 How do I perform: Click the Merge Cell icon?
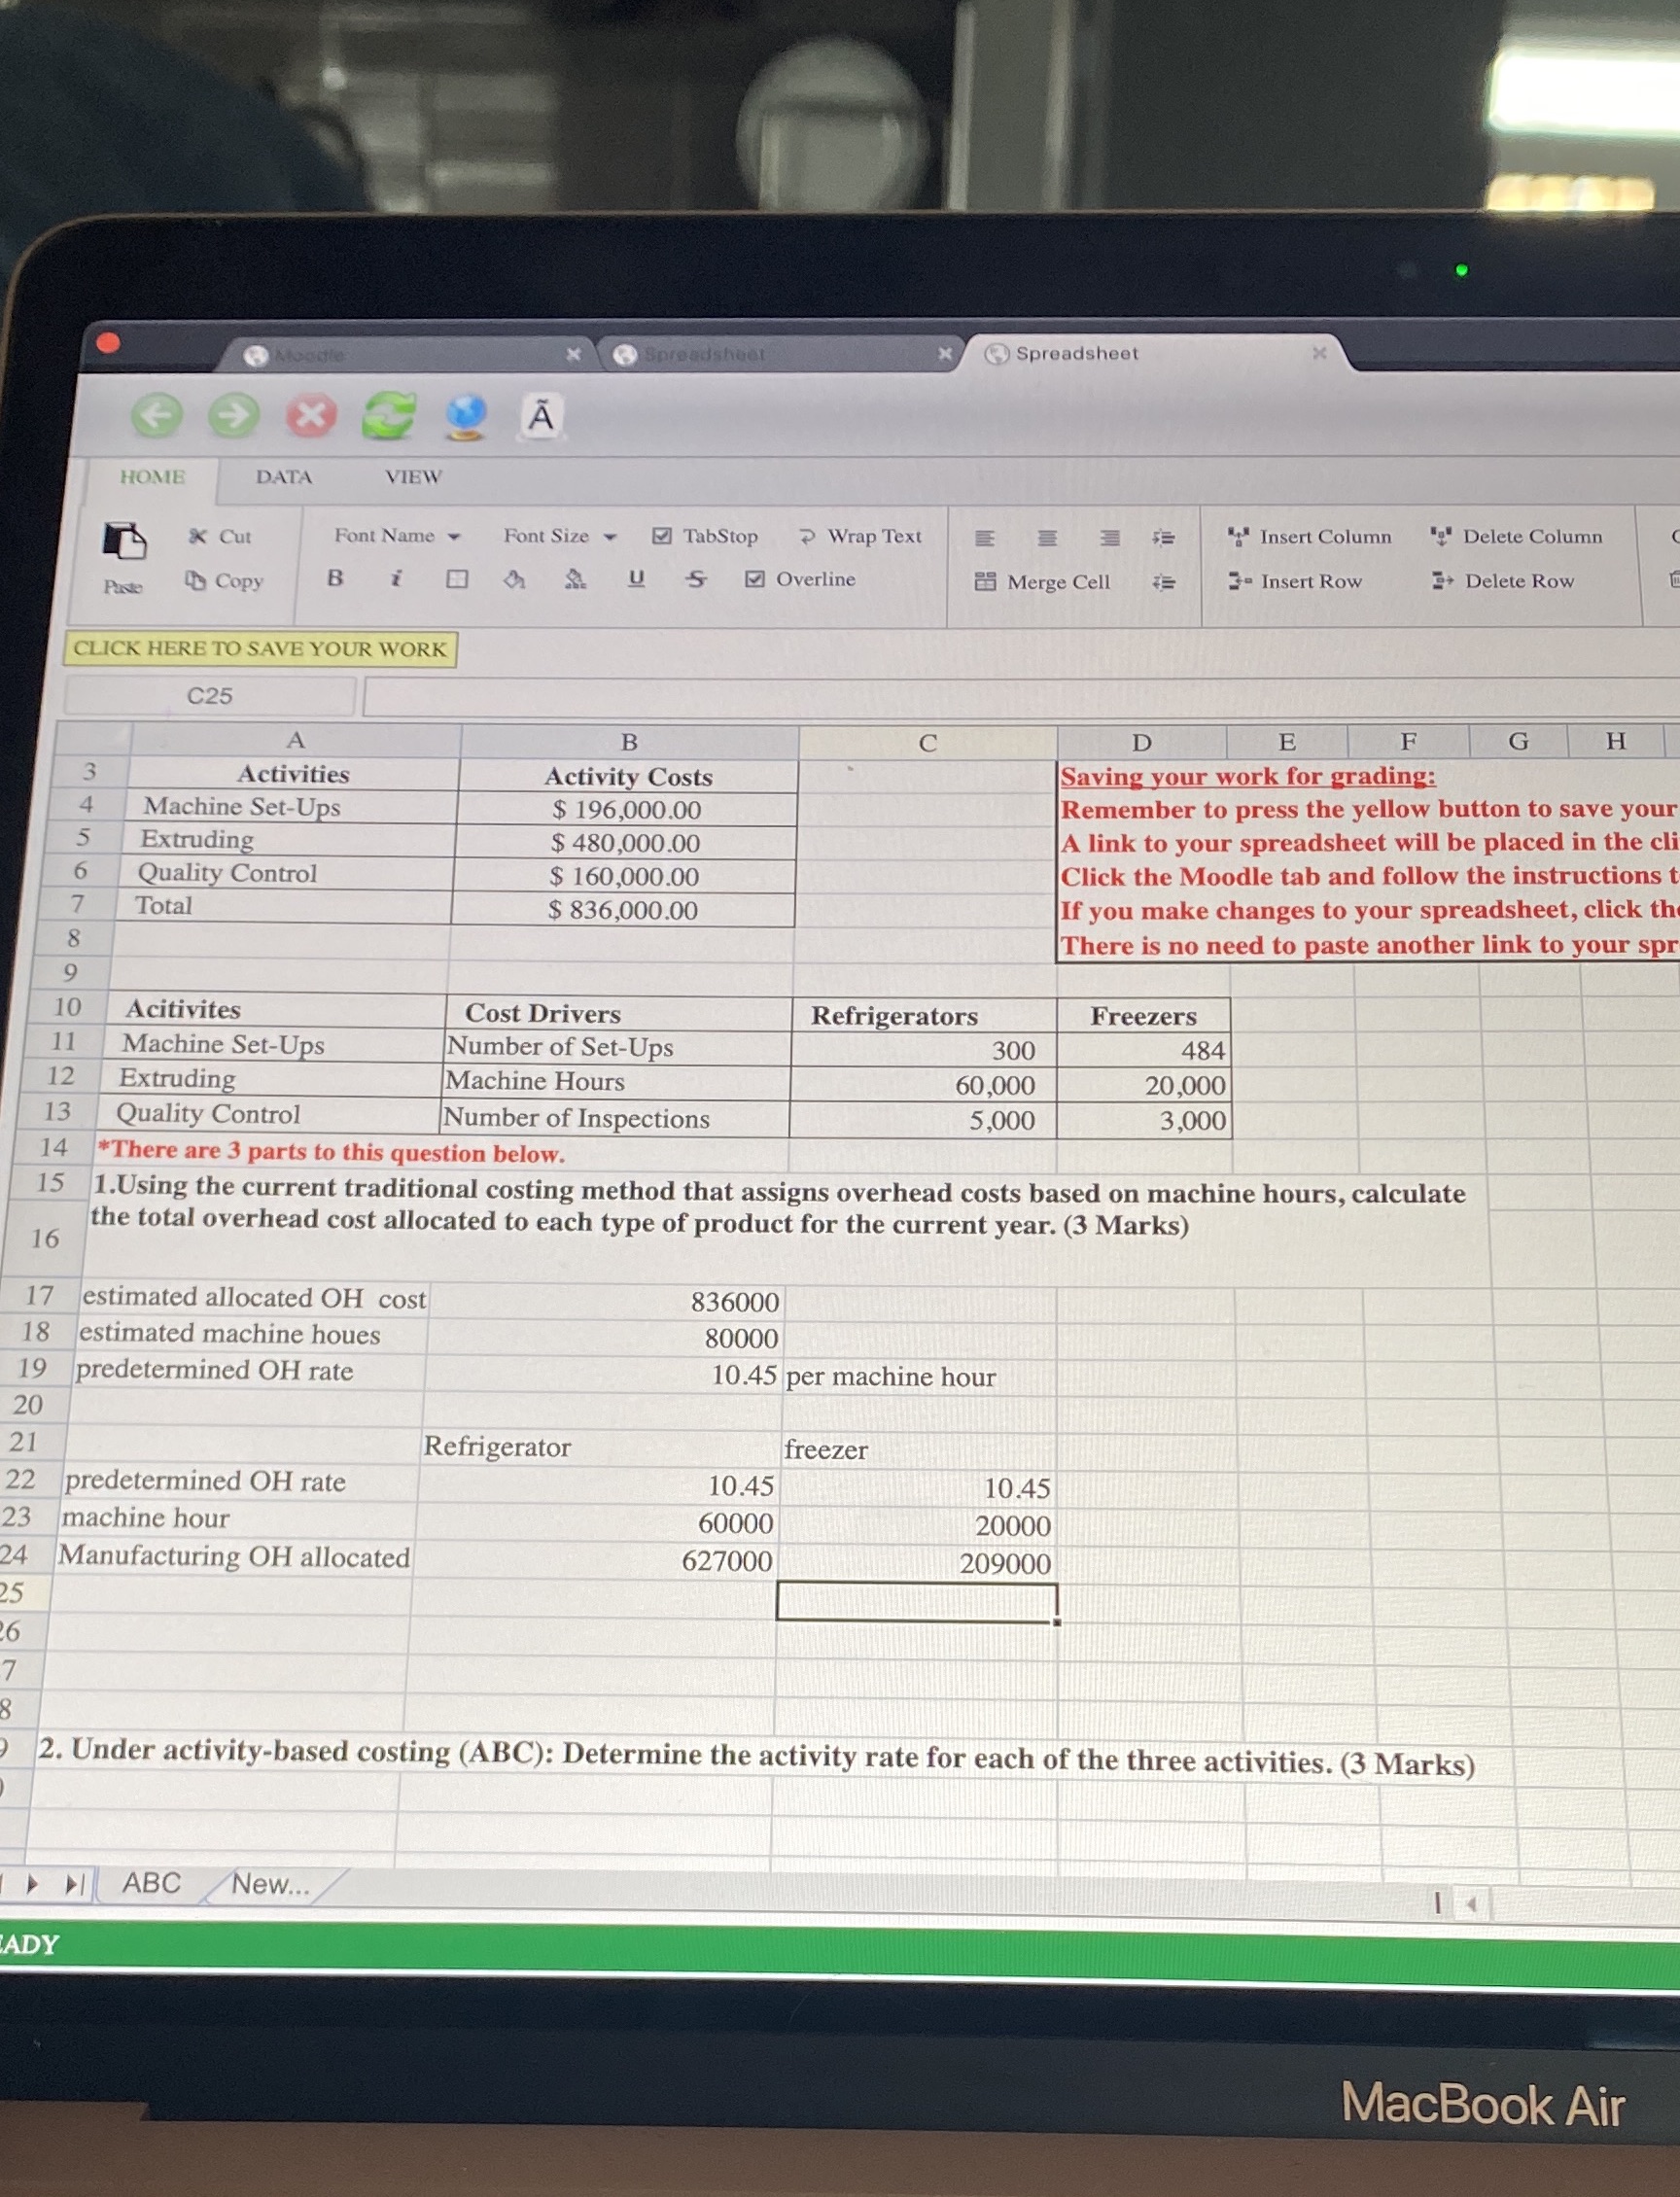[x=985, y=581]
